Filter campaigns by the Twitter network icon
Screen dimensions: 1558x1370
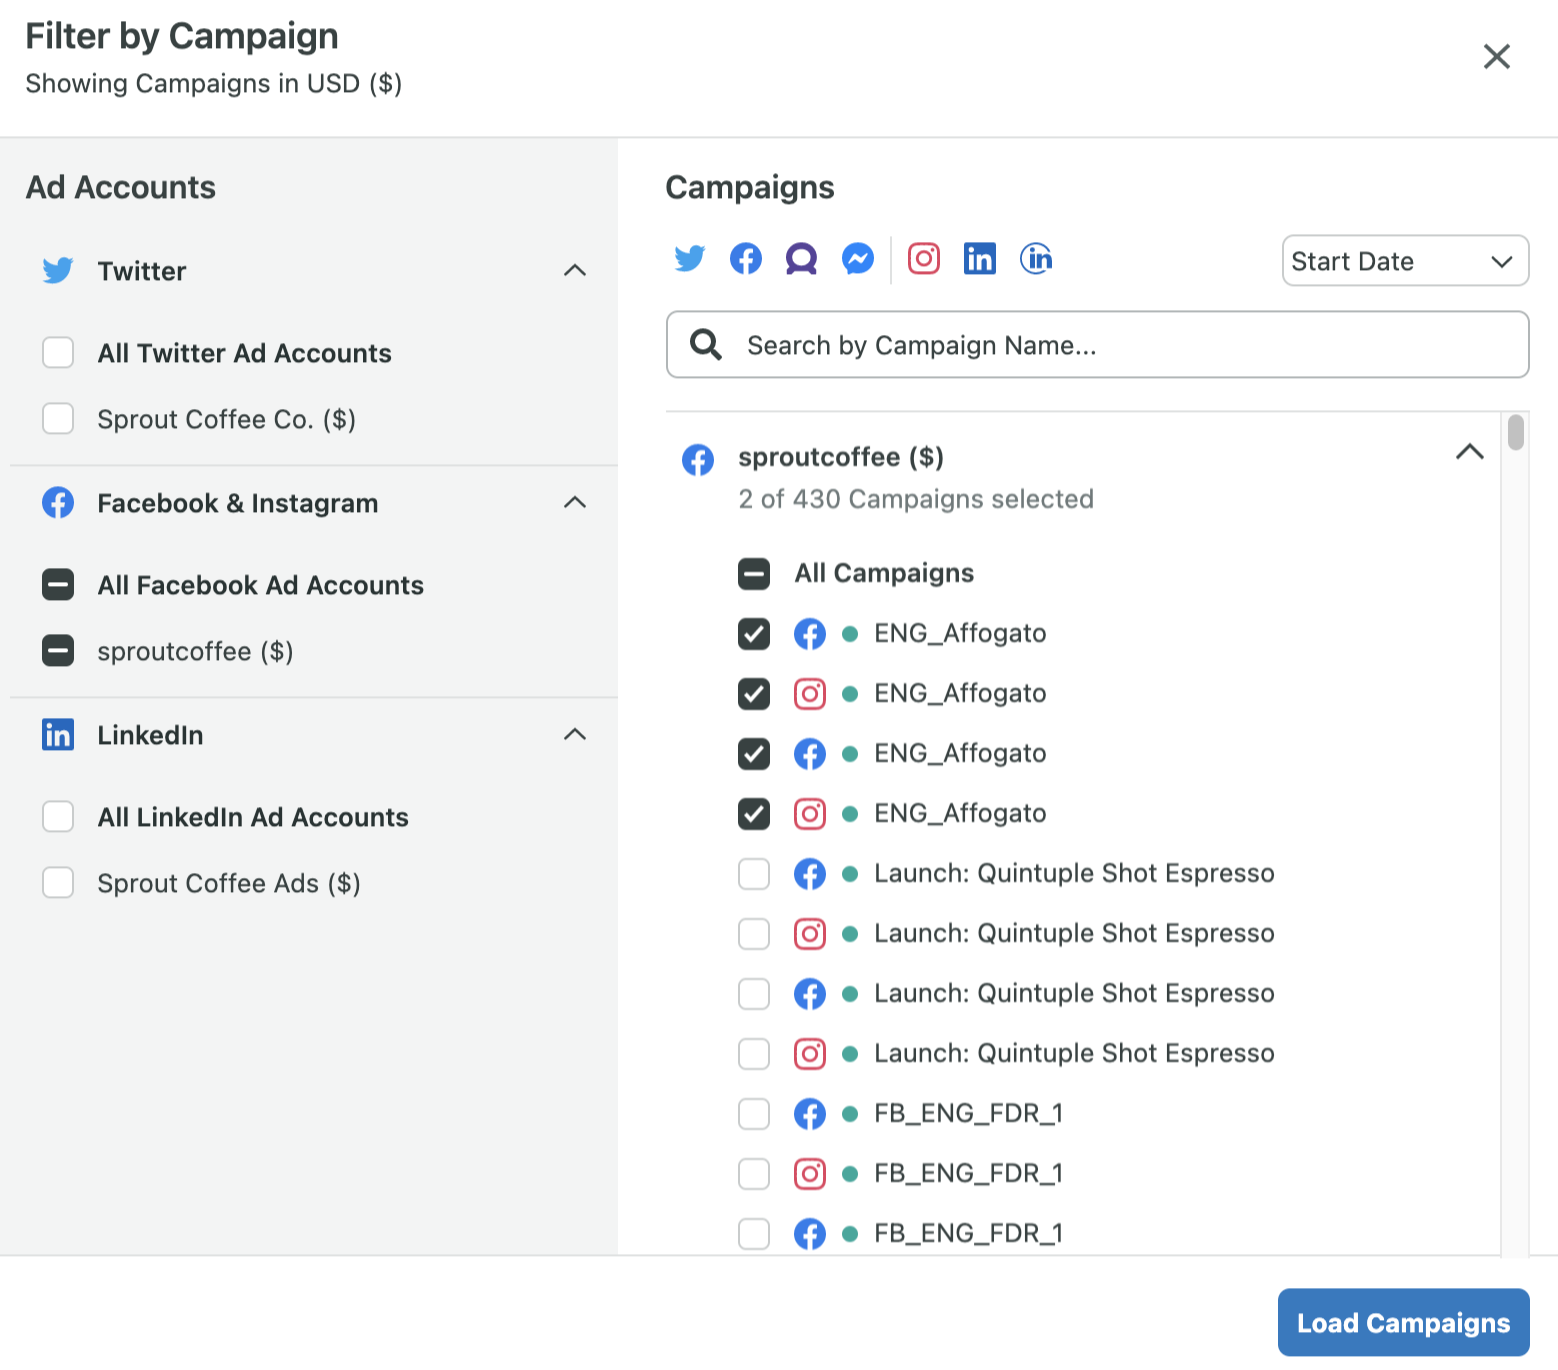coord(690,259)
